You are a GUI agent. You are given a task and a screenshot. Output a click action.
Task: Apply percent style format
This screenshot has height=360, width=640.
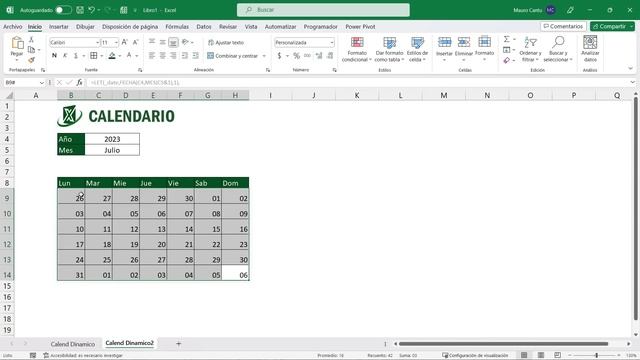297,56
